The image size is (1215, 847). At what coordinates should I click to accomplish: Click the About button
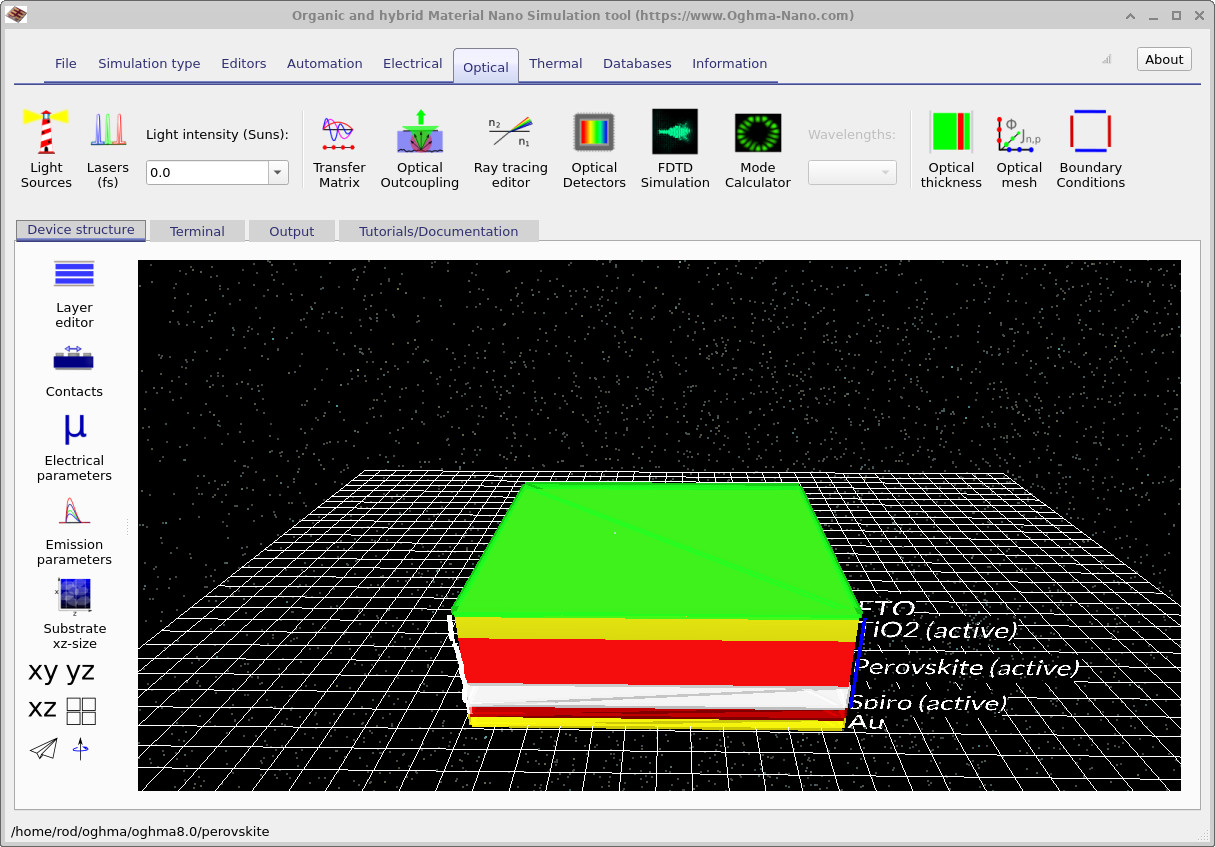tap(1163, 58)
